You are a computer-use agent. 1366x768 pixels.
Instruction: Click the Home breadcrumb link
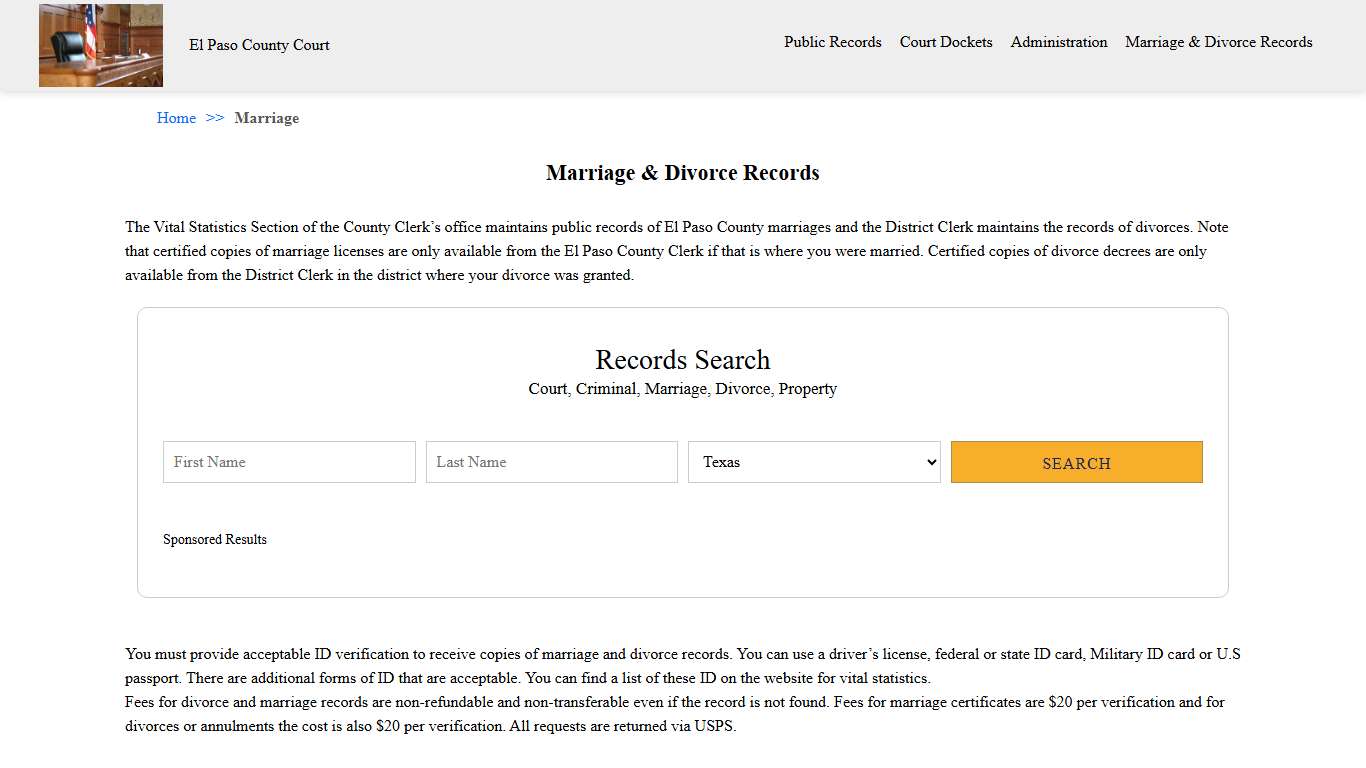point(176,118)
